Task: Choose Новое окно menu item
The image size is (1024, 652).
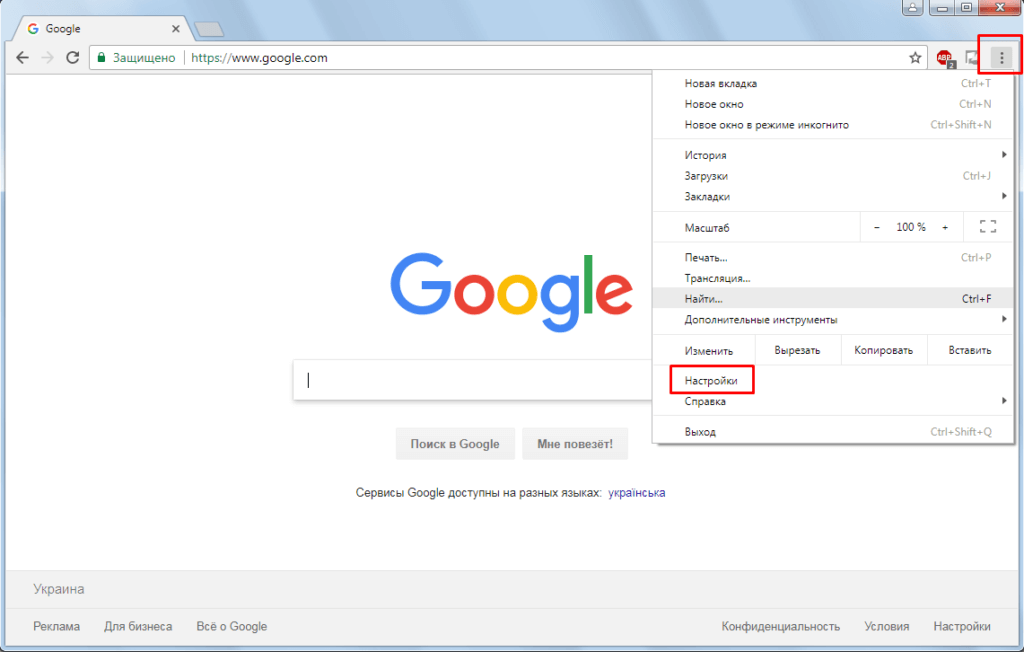Action: (833, 104)
